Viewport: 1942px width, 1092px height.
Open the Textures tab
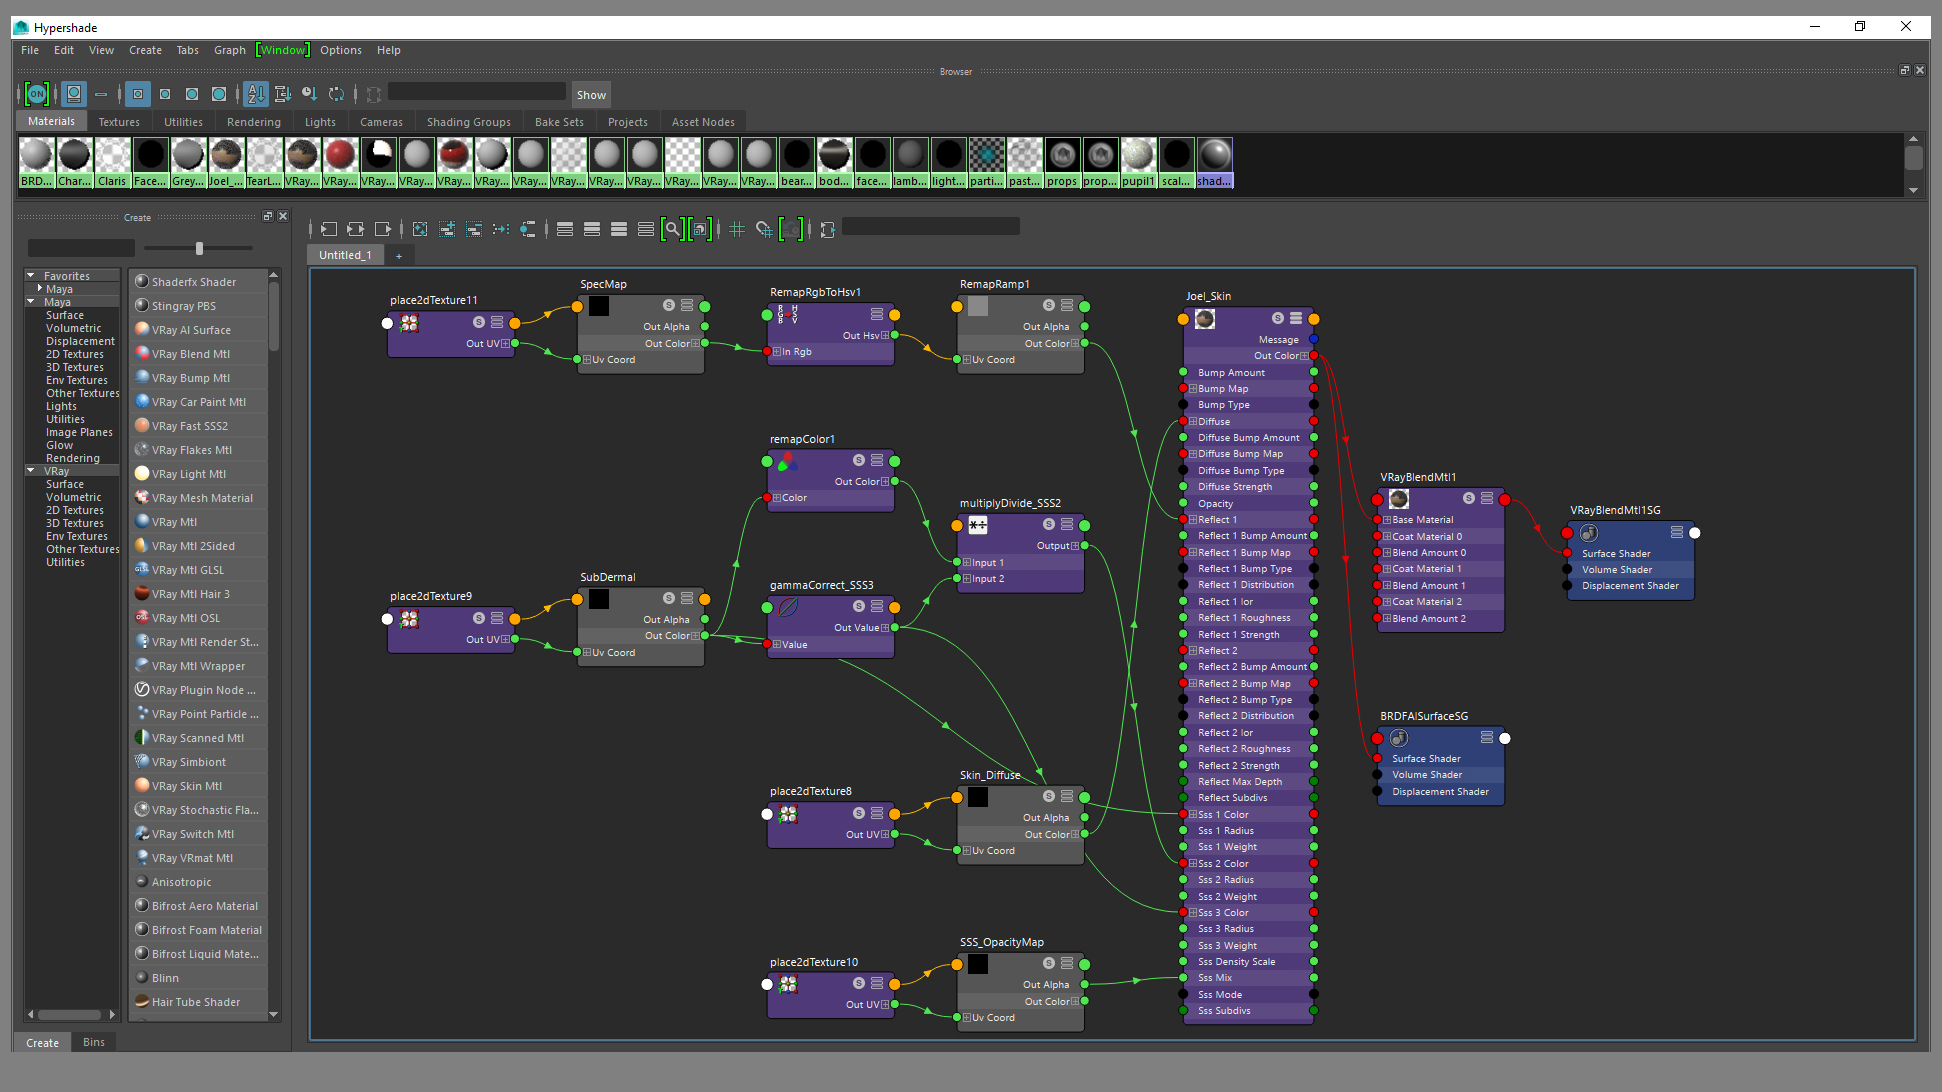[119, 122]
